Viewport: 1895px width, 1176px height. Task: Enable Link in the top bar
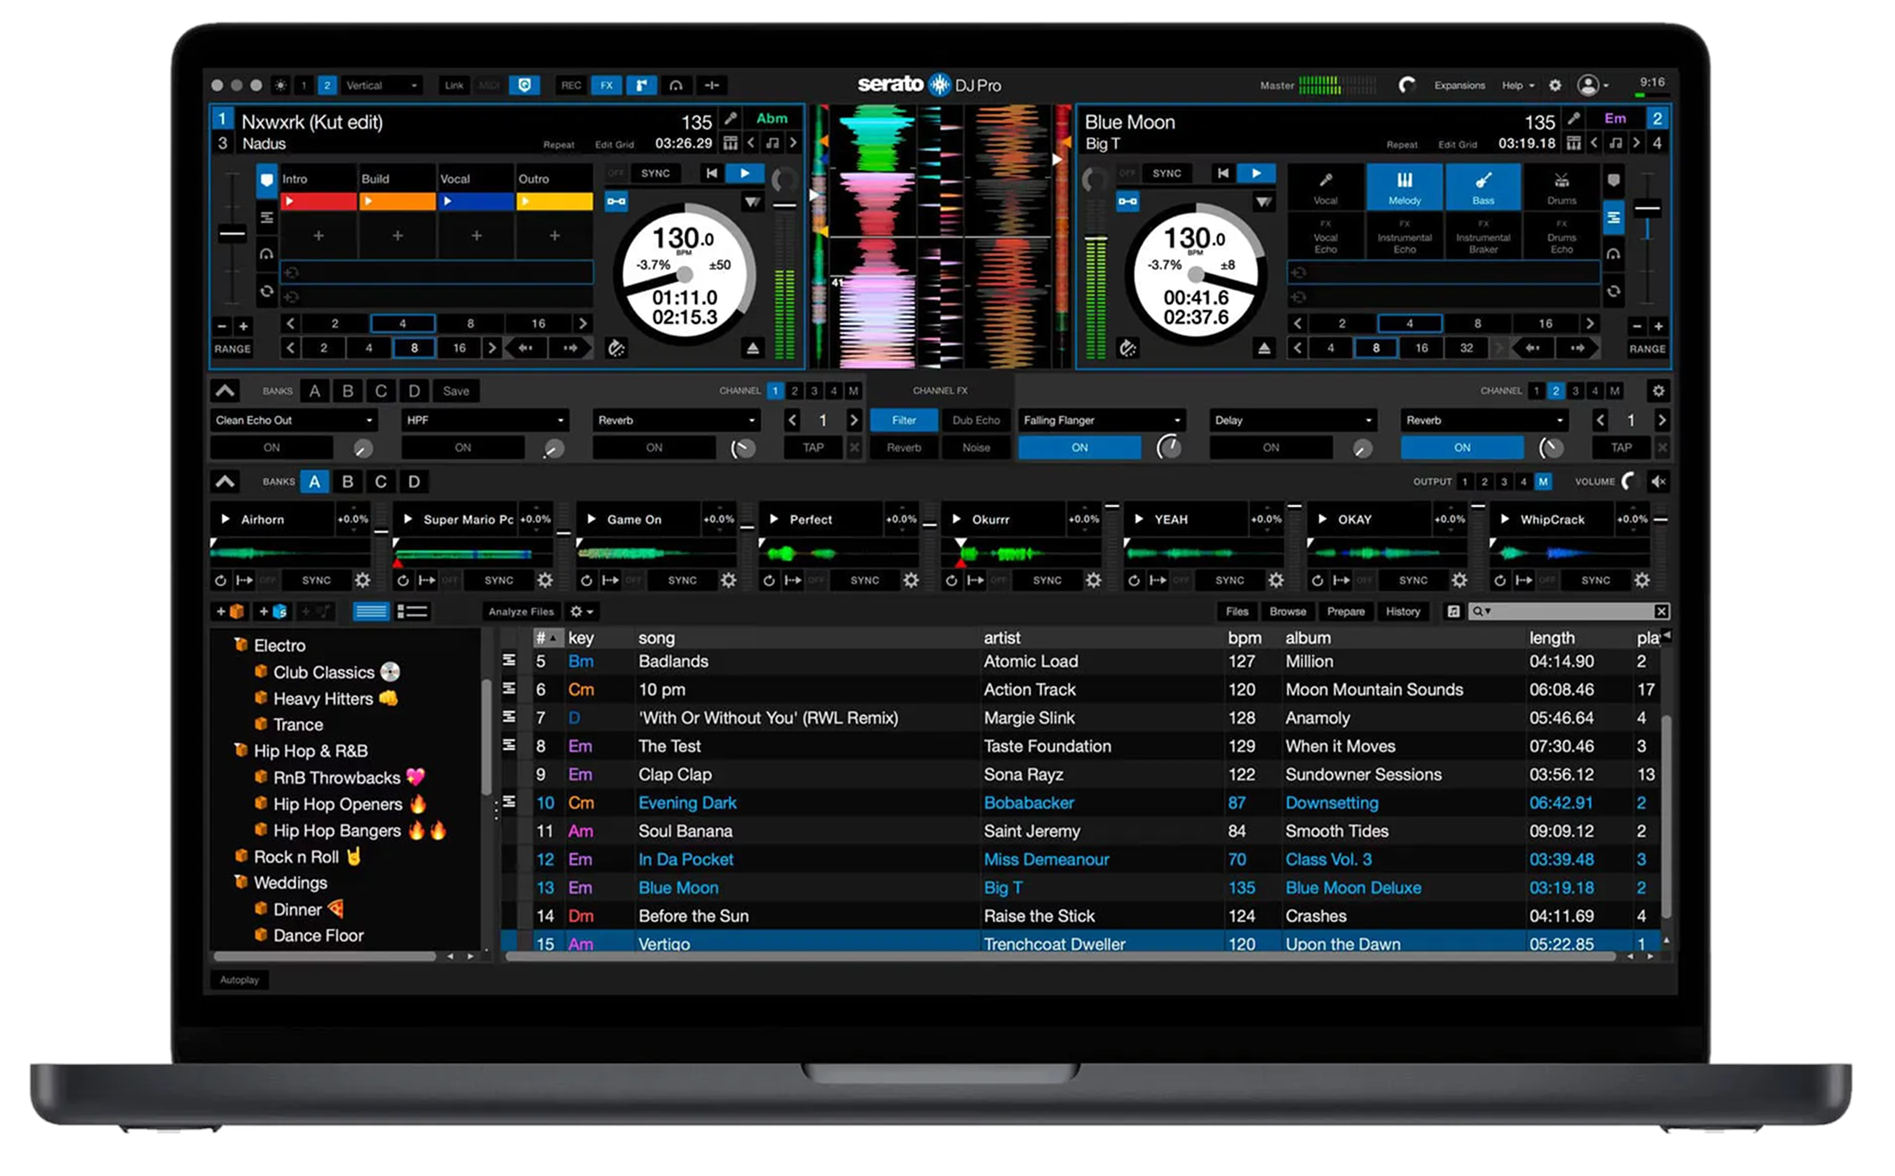pos(454,85)
